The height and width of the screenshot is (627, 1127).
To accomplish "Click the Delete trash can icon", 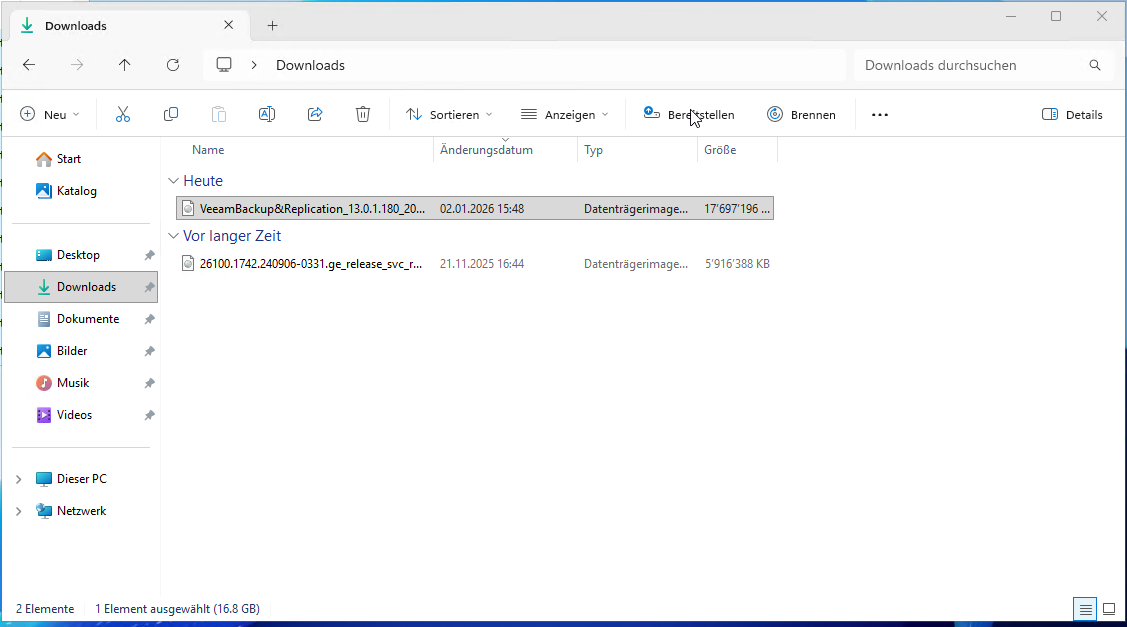I will pyautogui.click(x=363, y=115).
